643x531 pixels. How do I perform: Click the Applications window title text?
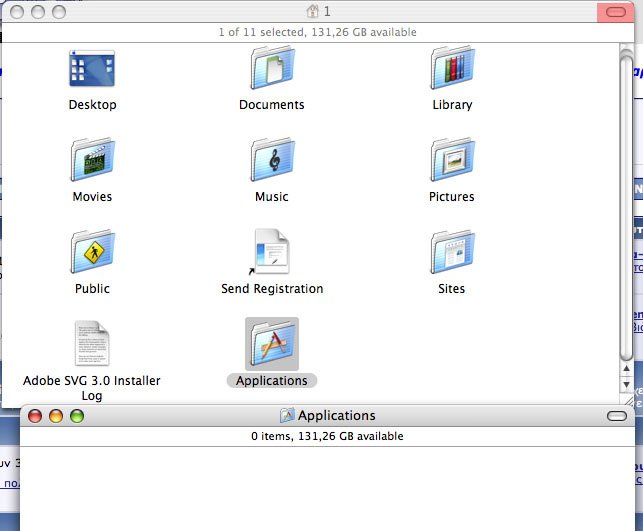tap(337, 415)
